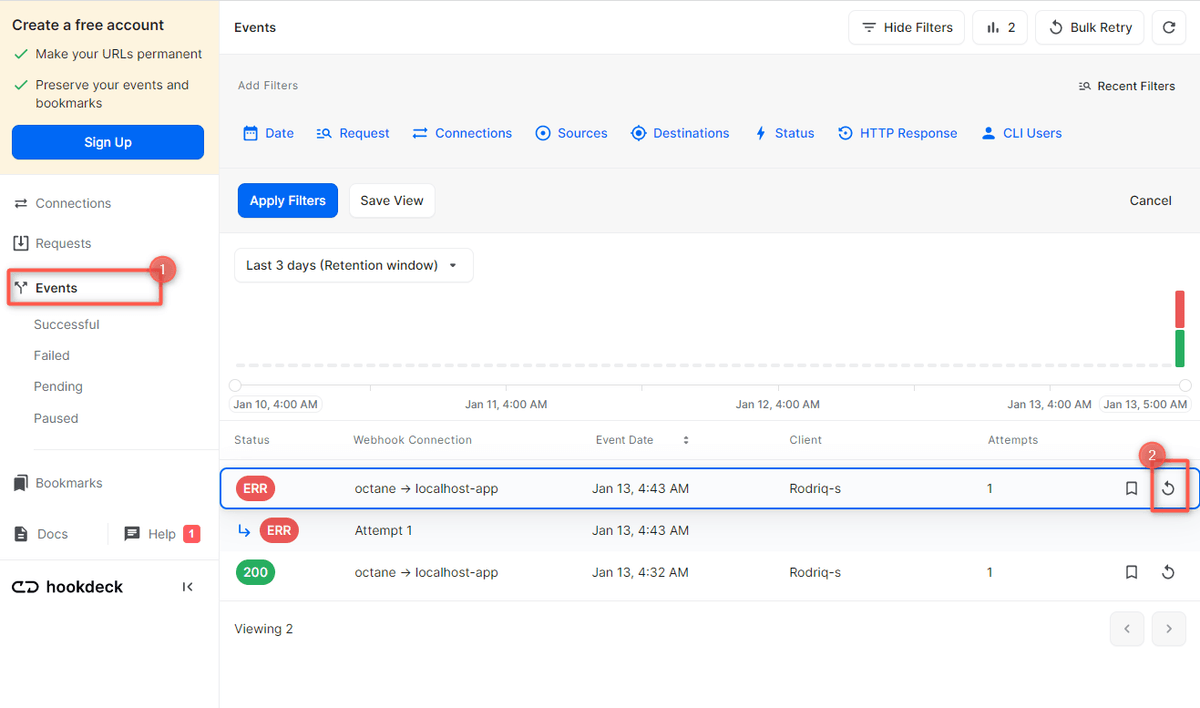Image resolution: width=1200 pixels, height=708 pixels.
Task: Select Failed events in sidebar
Action: point(52,355)
